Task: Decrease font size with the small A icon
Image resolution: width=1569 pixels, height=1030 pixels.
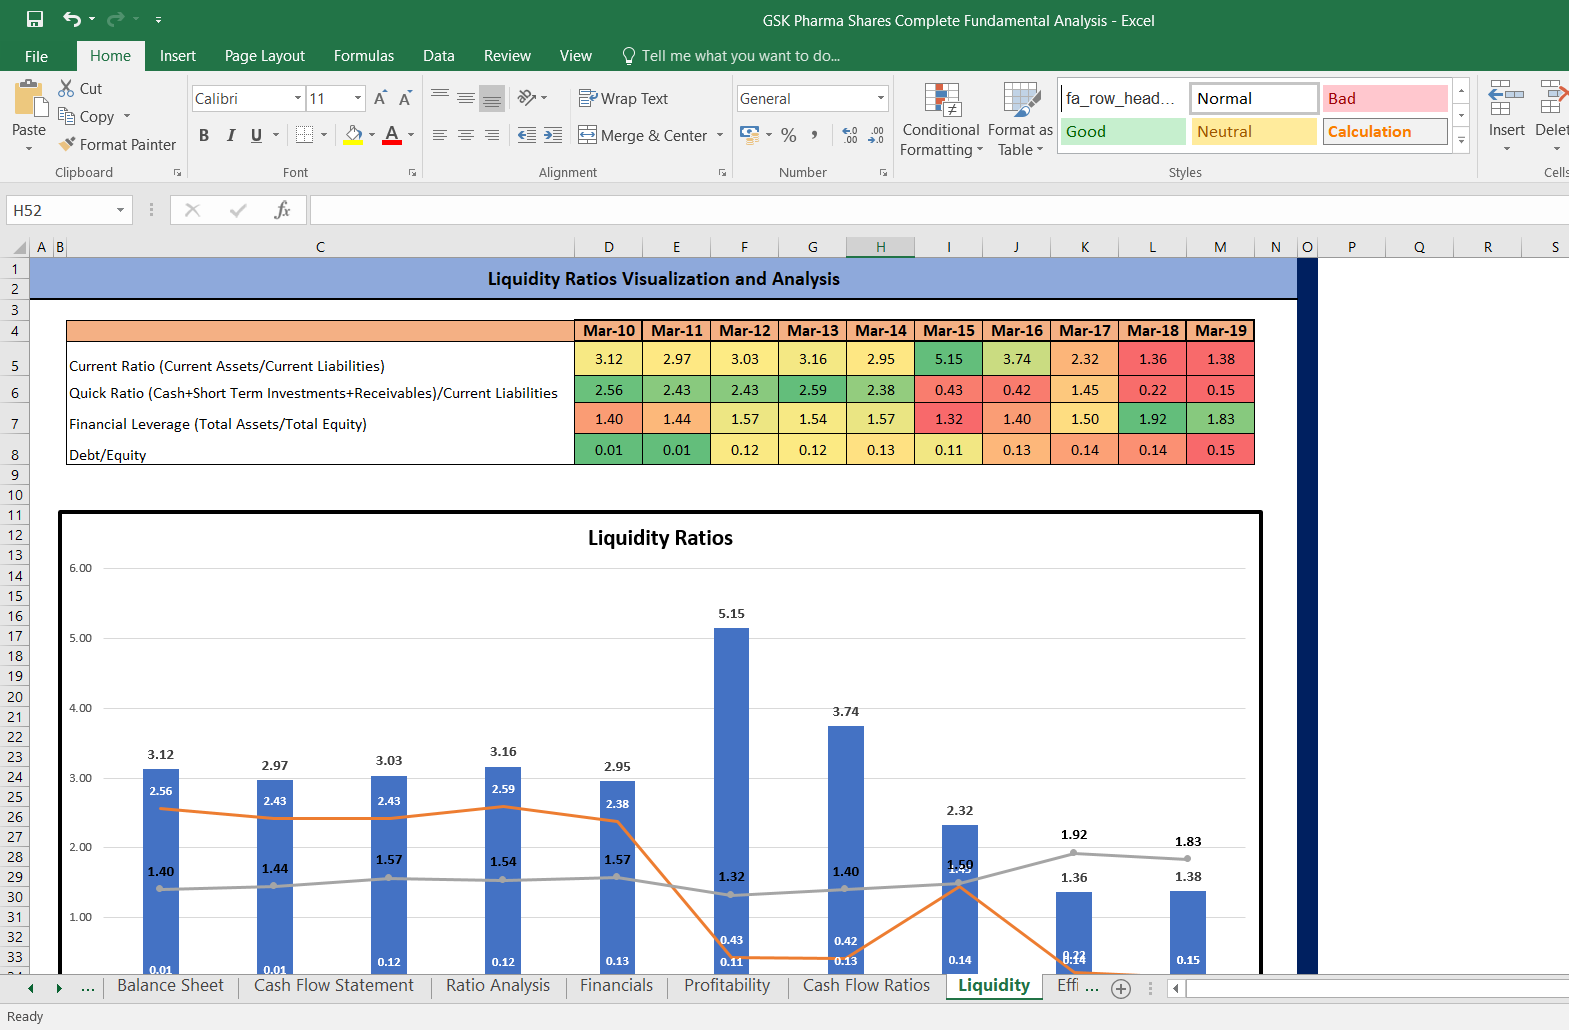Action: [405, 98]
